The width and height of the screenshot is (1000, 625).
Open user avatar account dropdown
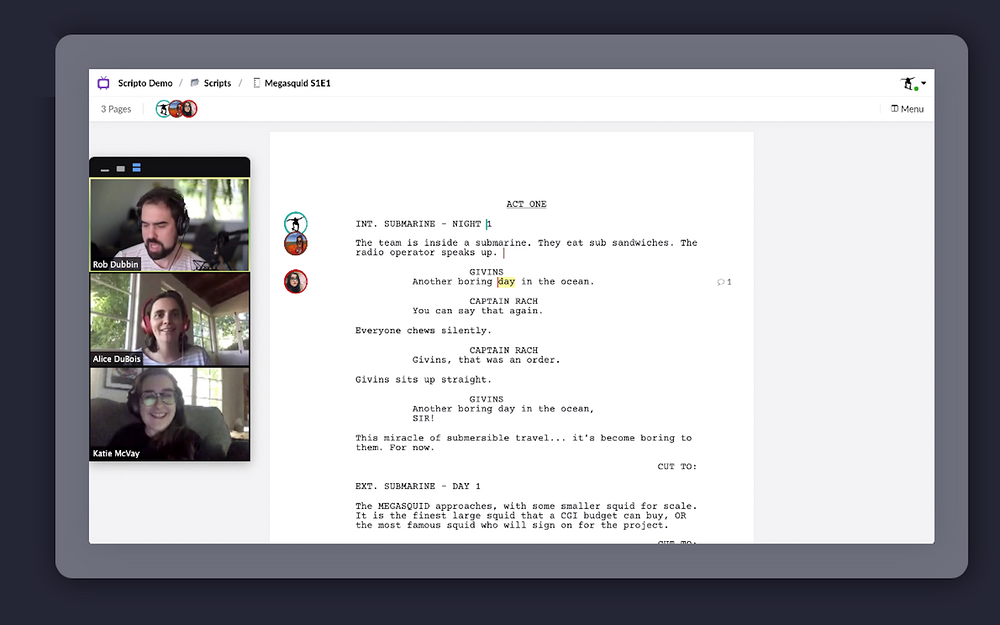(913, 84)
